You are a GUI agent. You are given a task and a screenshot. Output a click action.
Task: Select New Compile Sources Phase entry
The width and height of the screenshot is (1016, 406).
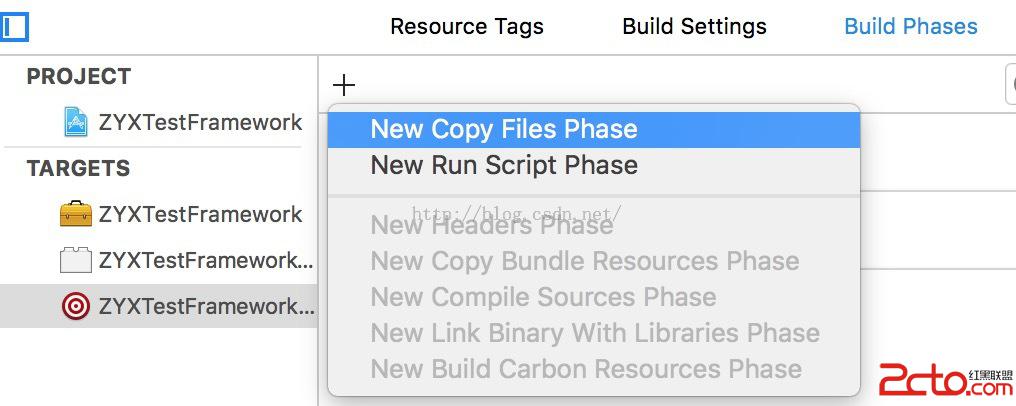pos(543,297)
